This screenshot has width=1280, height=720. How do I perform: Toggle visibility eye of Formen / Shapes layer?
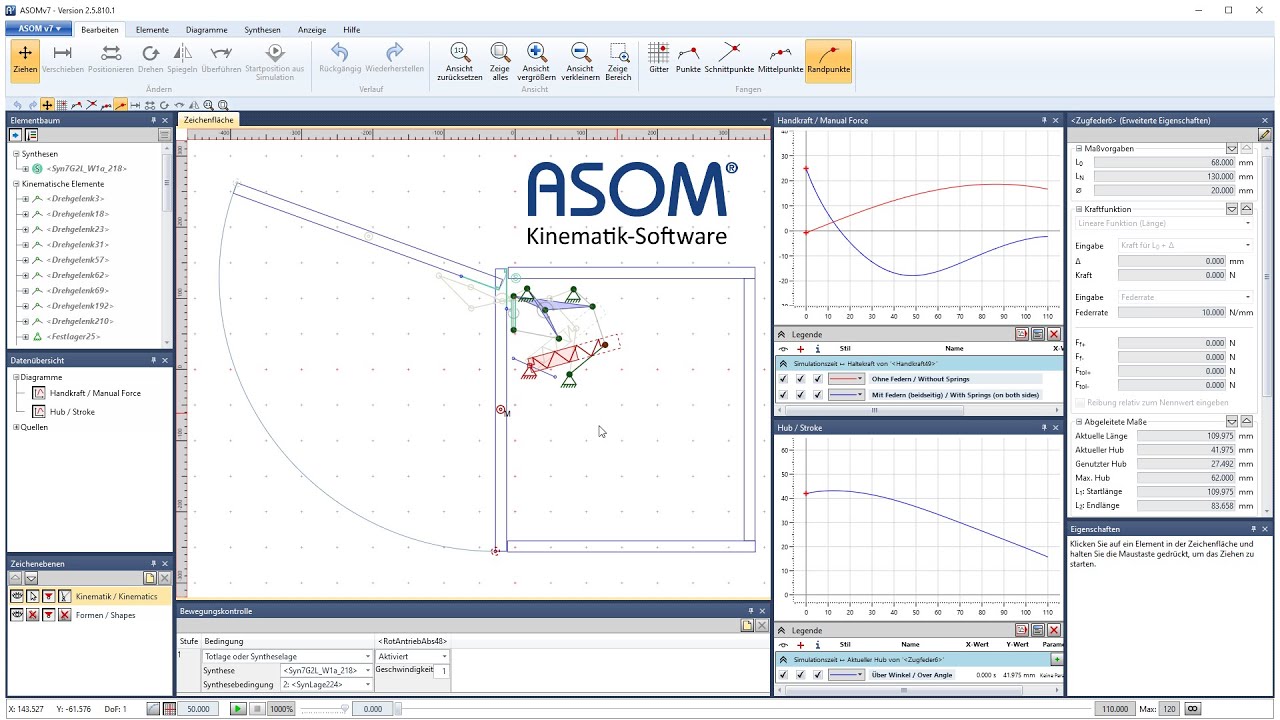(16, 614)
